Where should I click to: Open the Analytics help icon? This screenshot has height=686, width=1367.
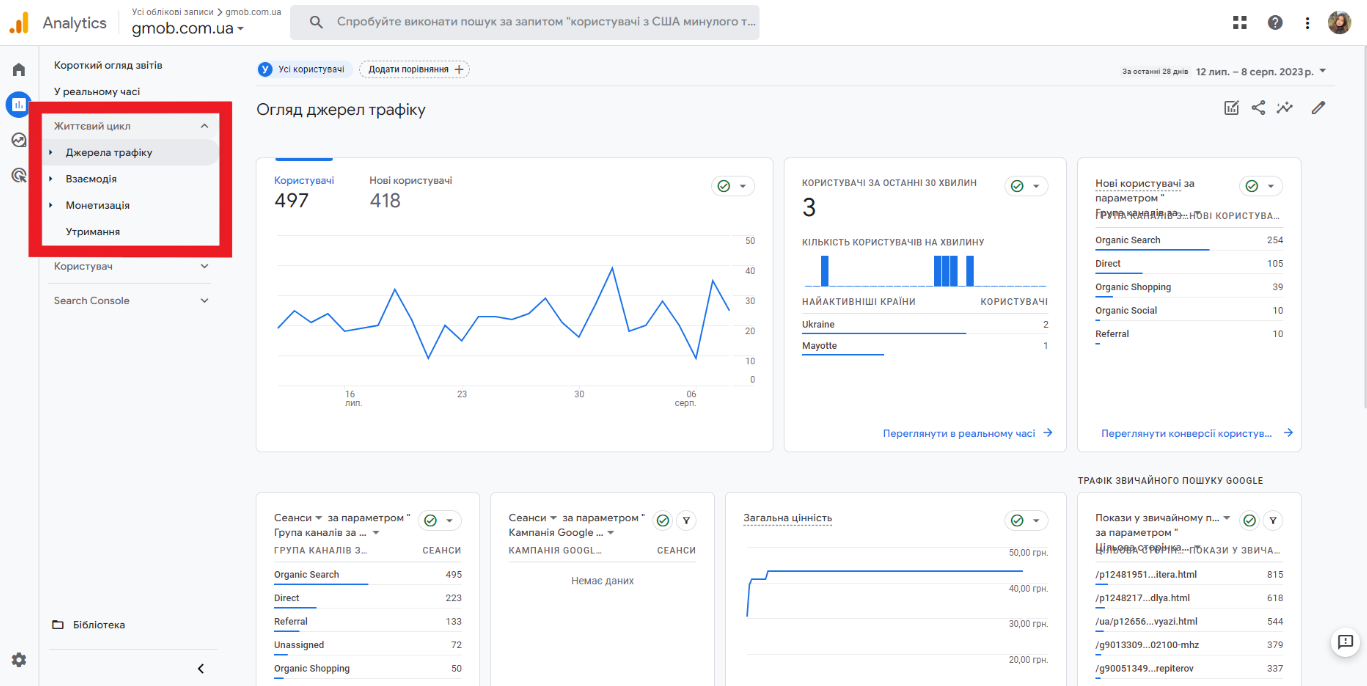[x=1275, y=21]
